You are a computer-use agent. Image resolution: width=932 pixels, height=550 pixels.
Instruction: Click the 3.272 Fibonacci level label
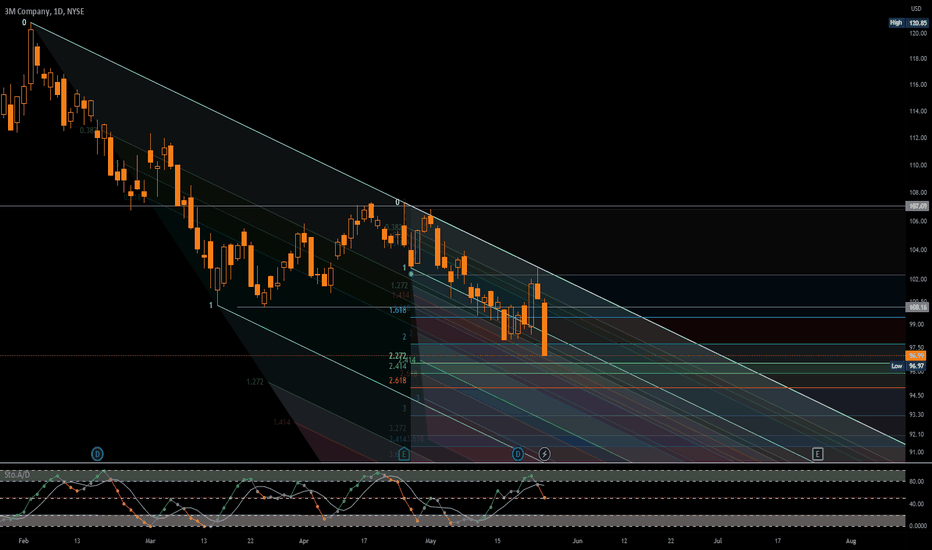pos(398,428)
